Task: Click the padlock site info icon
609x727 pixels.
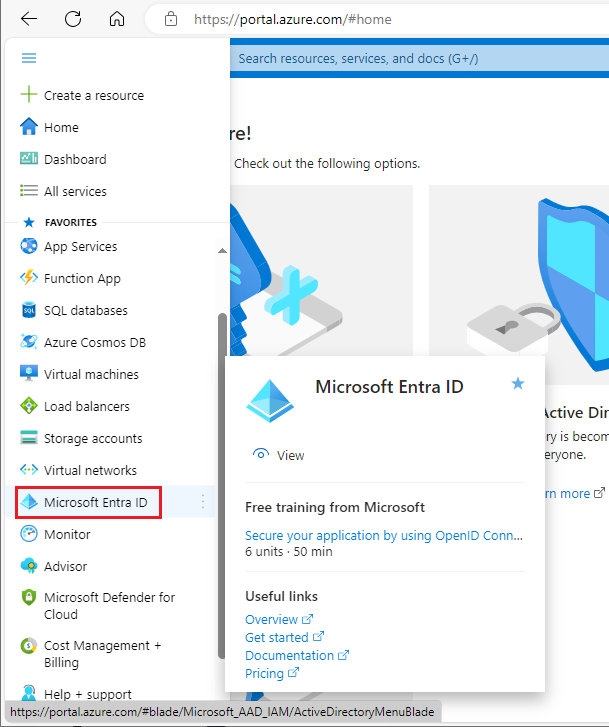Action: pos(171,19)
